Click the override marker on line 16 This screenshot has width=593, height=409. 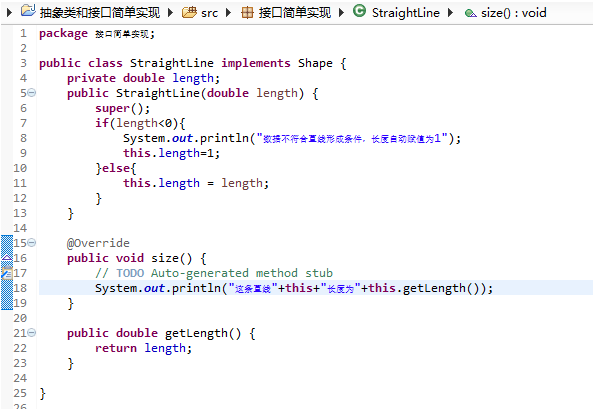(x=7, y=258)
